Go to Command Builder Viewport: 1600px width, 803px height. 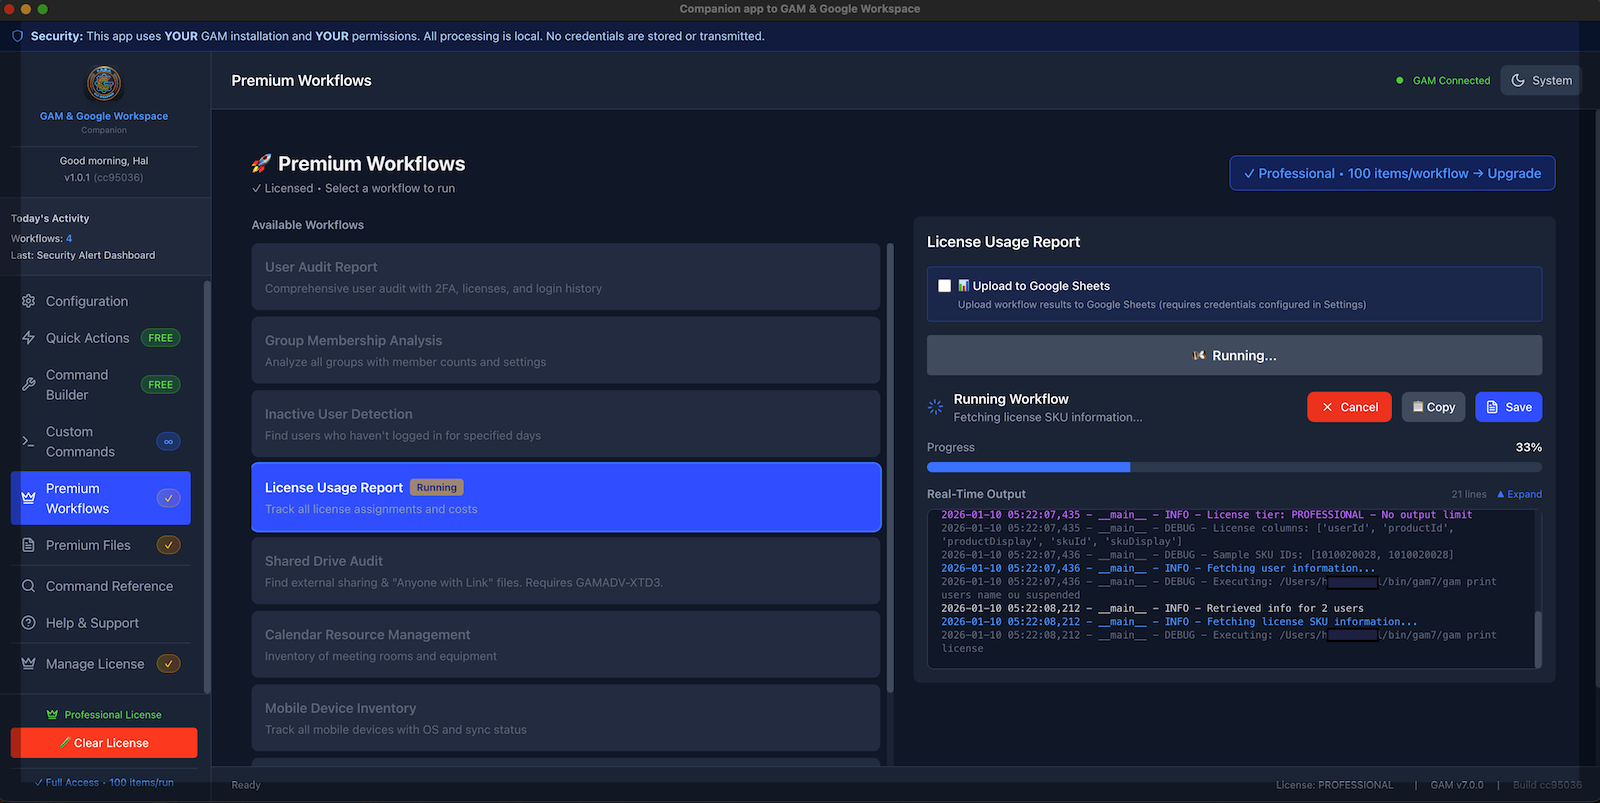point(100,384)
